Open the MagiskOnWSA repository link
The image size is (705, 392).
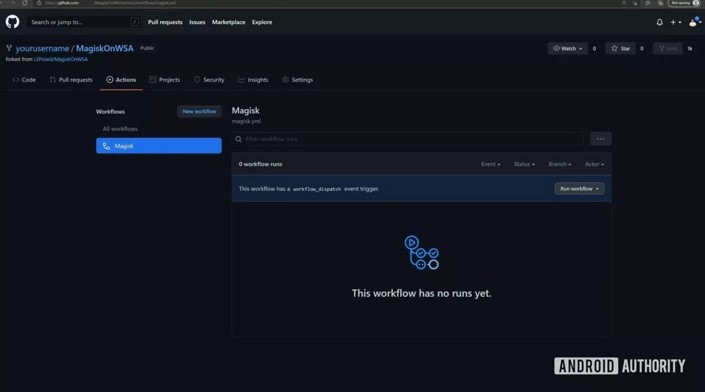(x=104, y=49)
